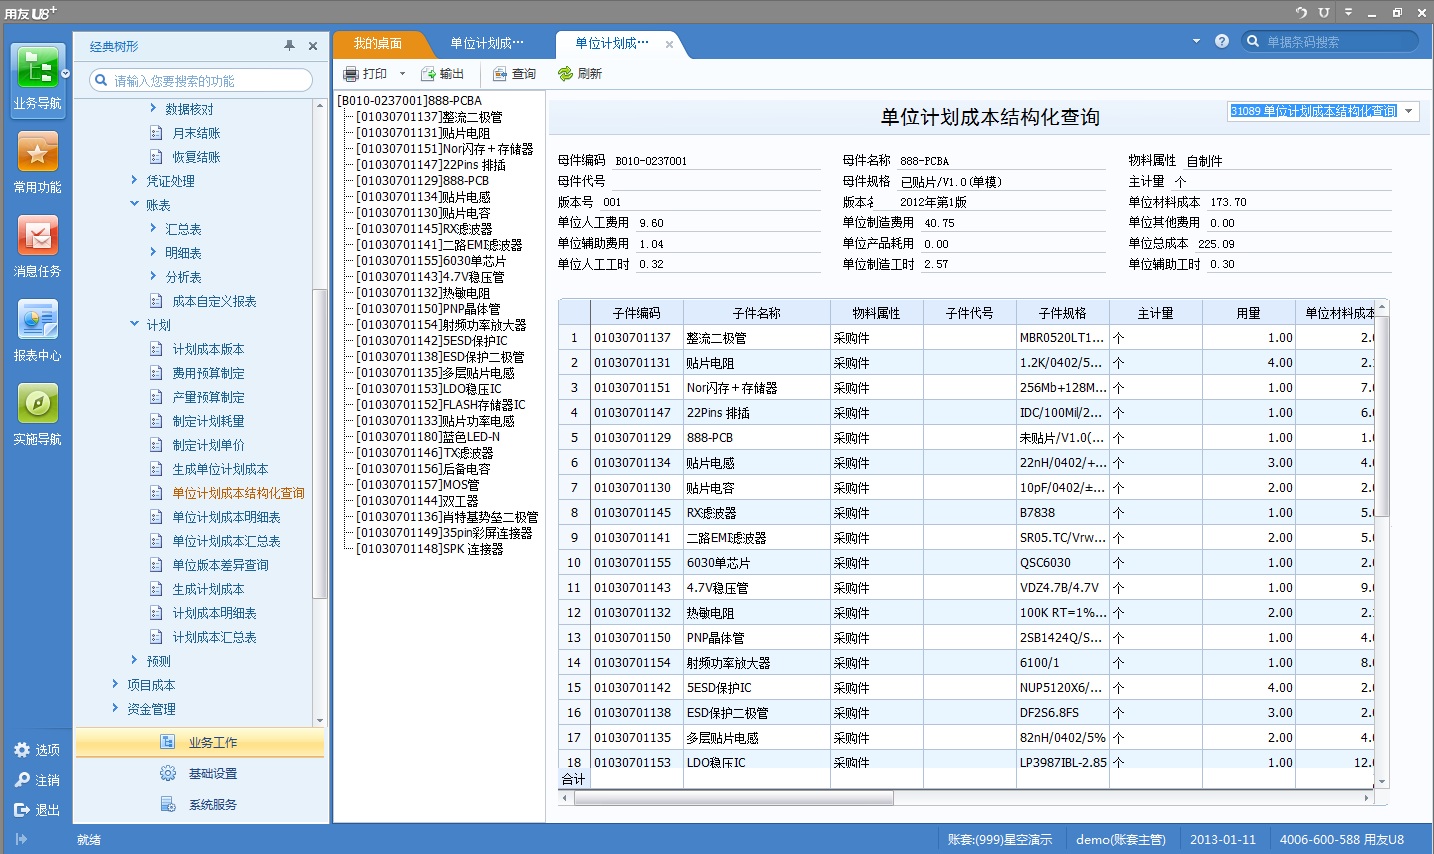1434x854 pixels.
Task: Close the active 单位计划成… tab
Action: (x=669, y=44)
